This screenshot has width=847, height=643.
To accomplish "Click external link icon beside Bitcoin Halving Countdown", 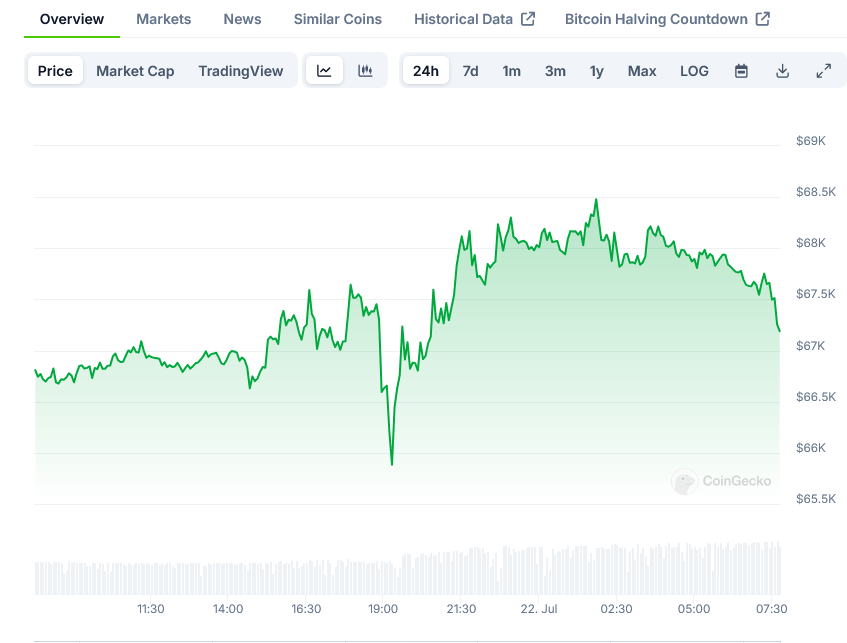I will click(x=763, y=19).
